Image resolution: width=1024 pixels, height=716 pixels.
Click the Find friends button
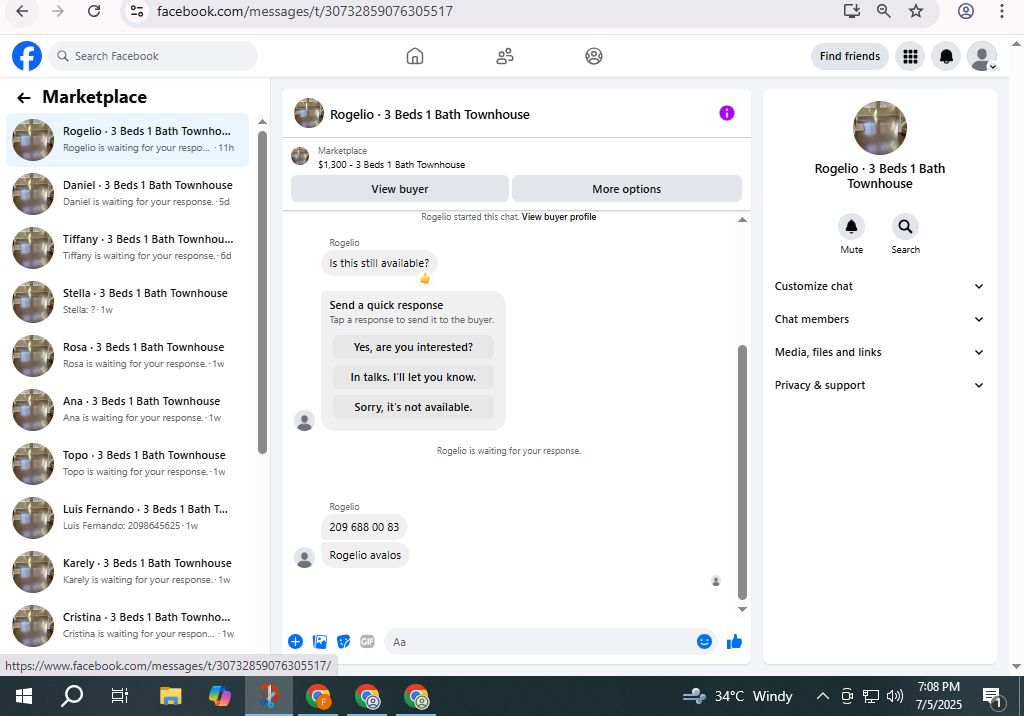(850, 56)
